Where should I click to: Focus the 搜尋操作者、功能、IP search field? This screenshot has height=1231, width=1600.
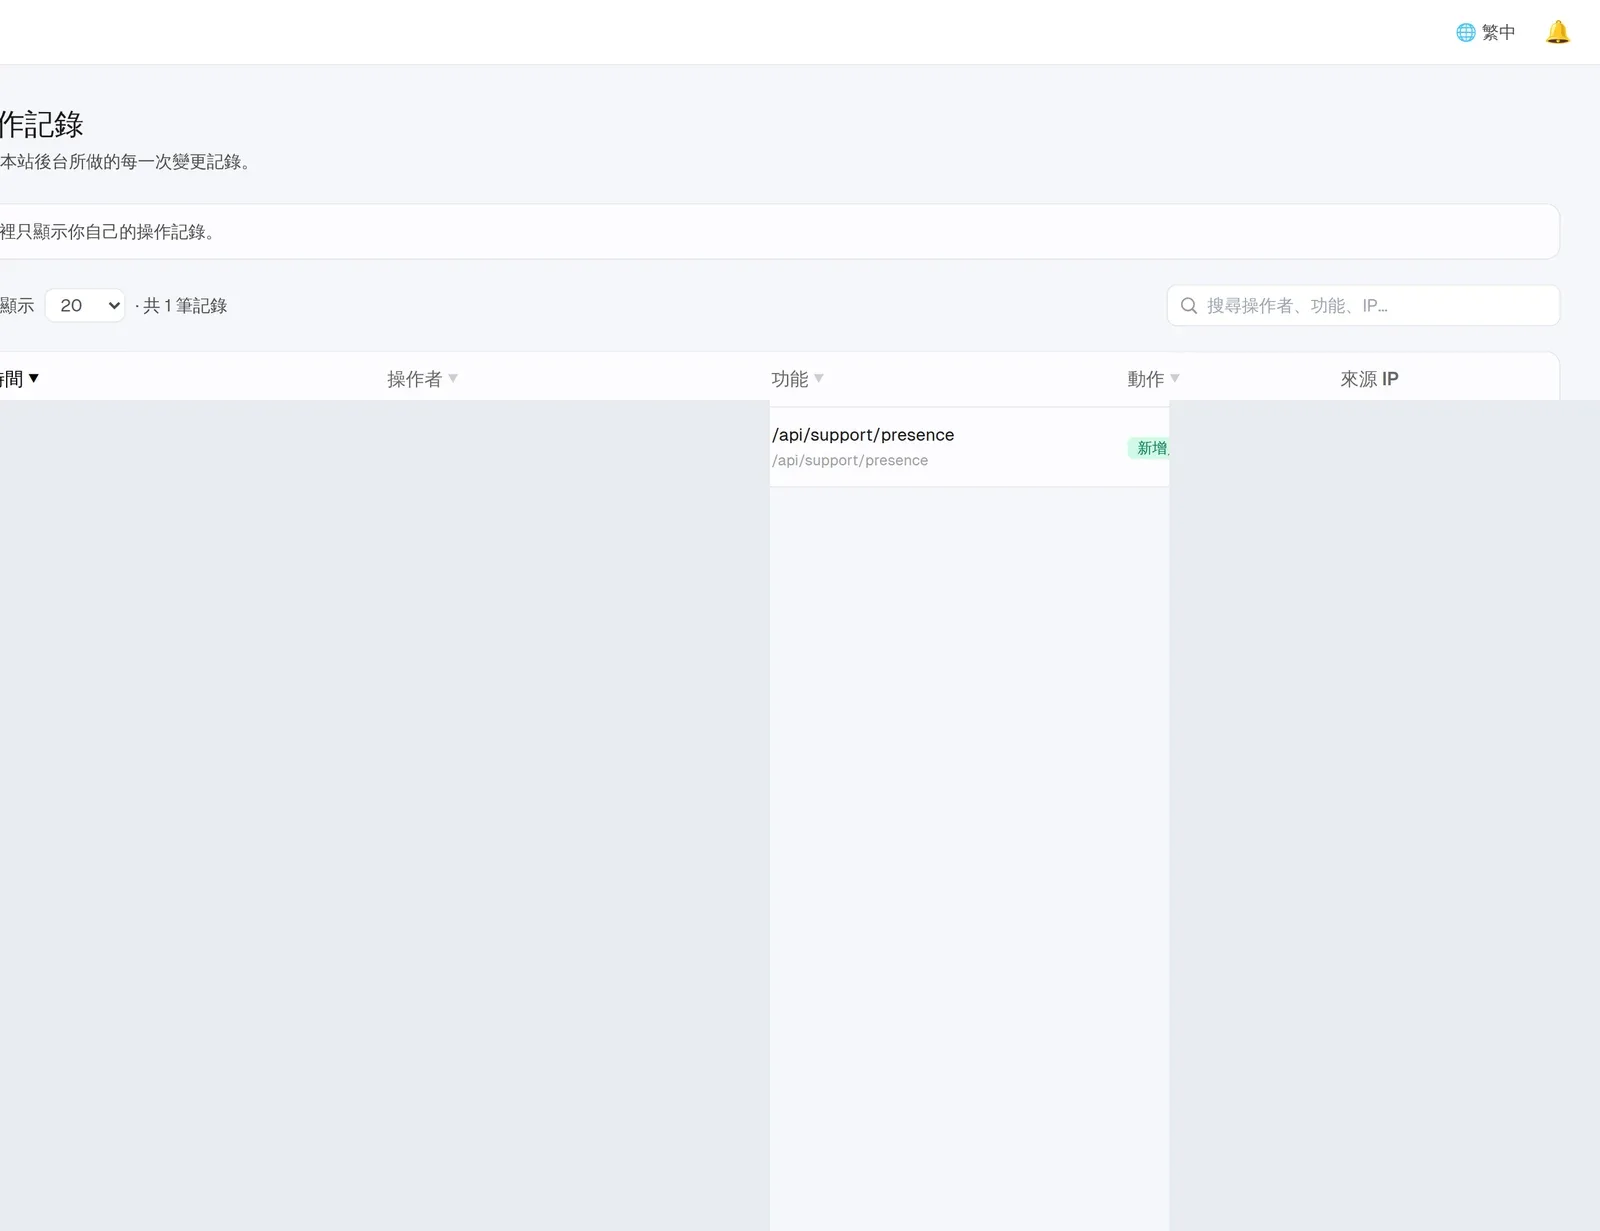(x=1363, y=305)
